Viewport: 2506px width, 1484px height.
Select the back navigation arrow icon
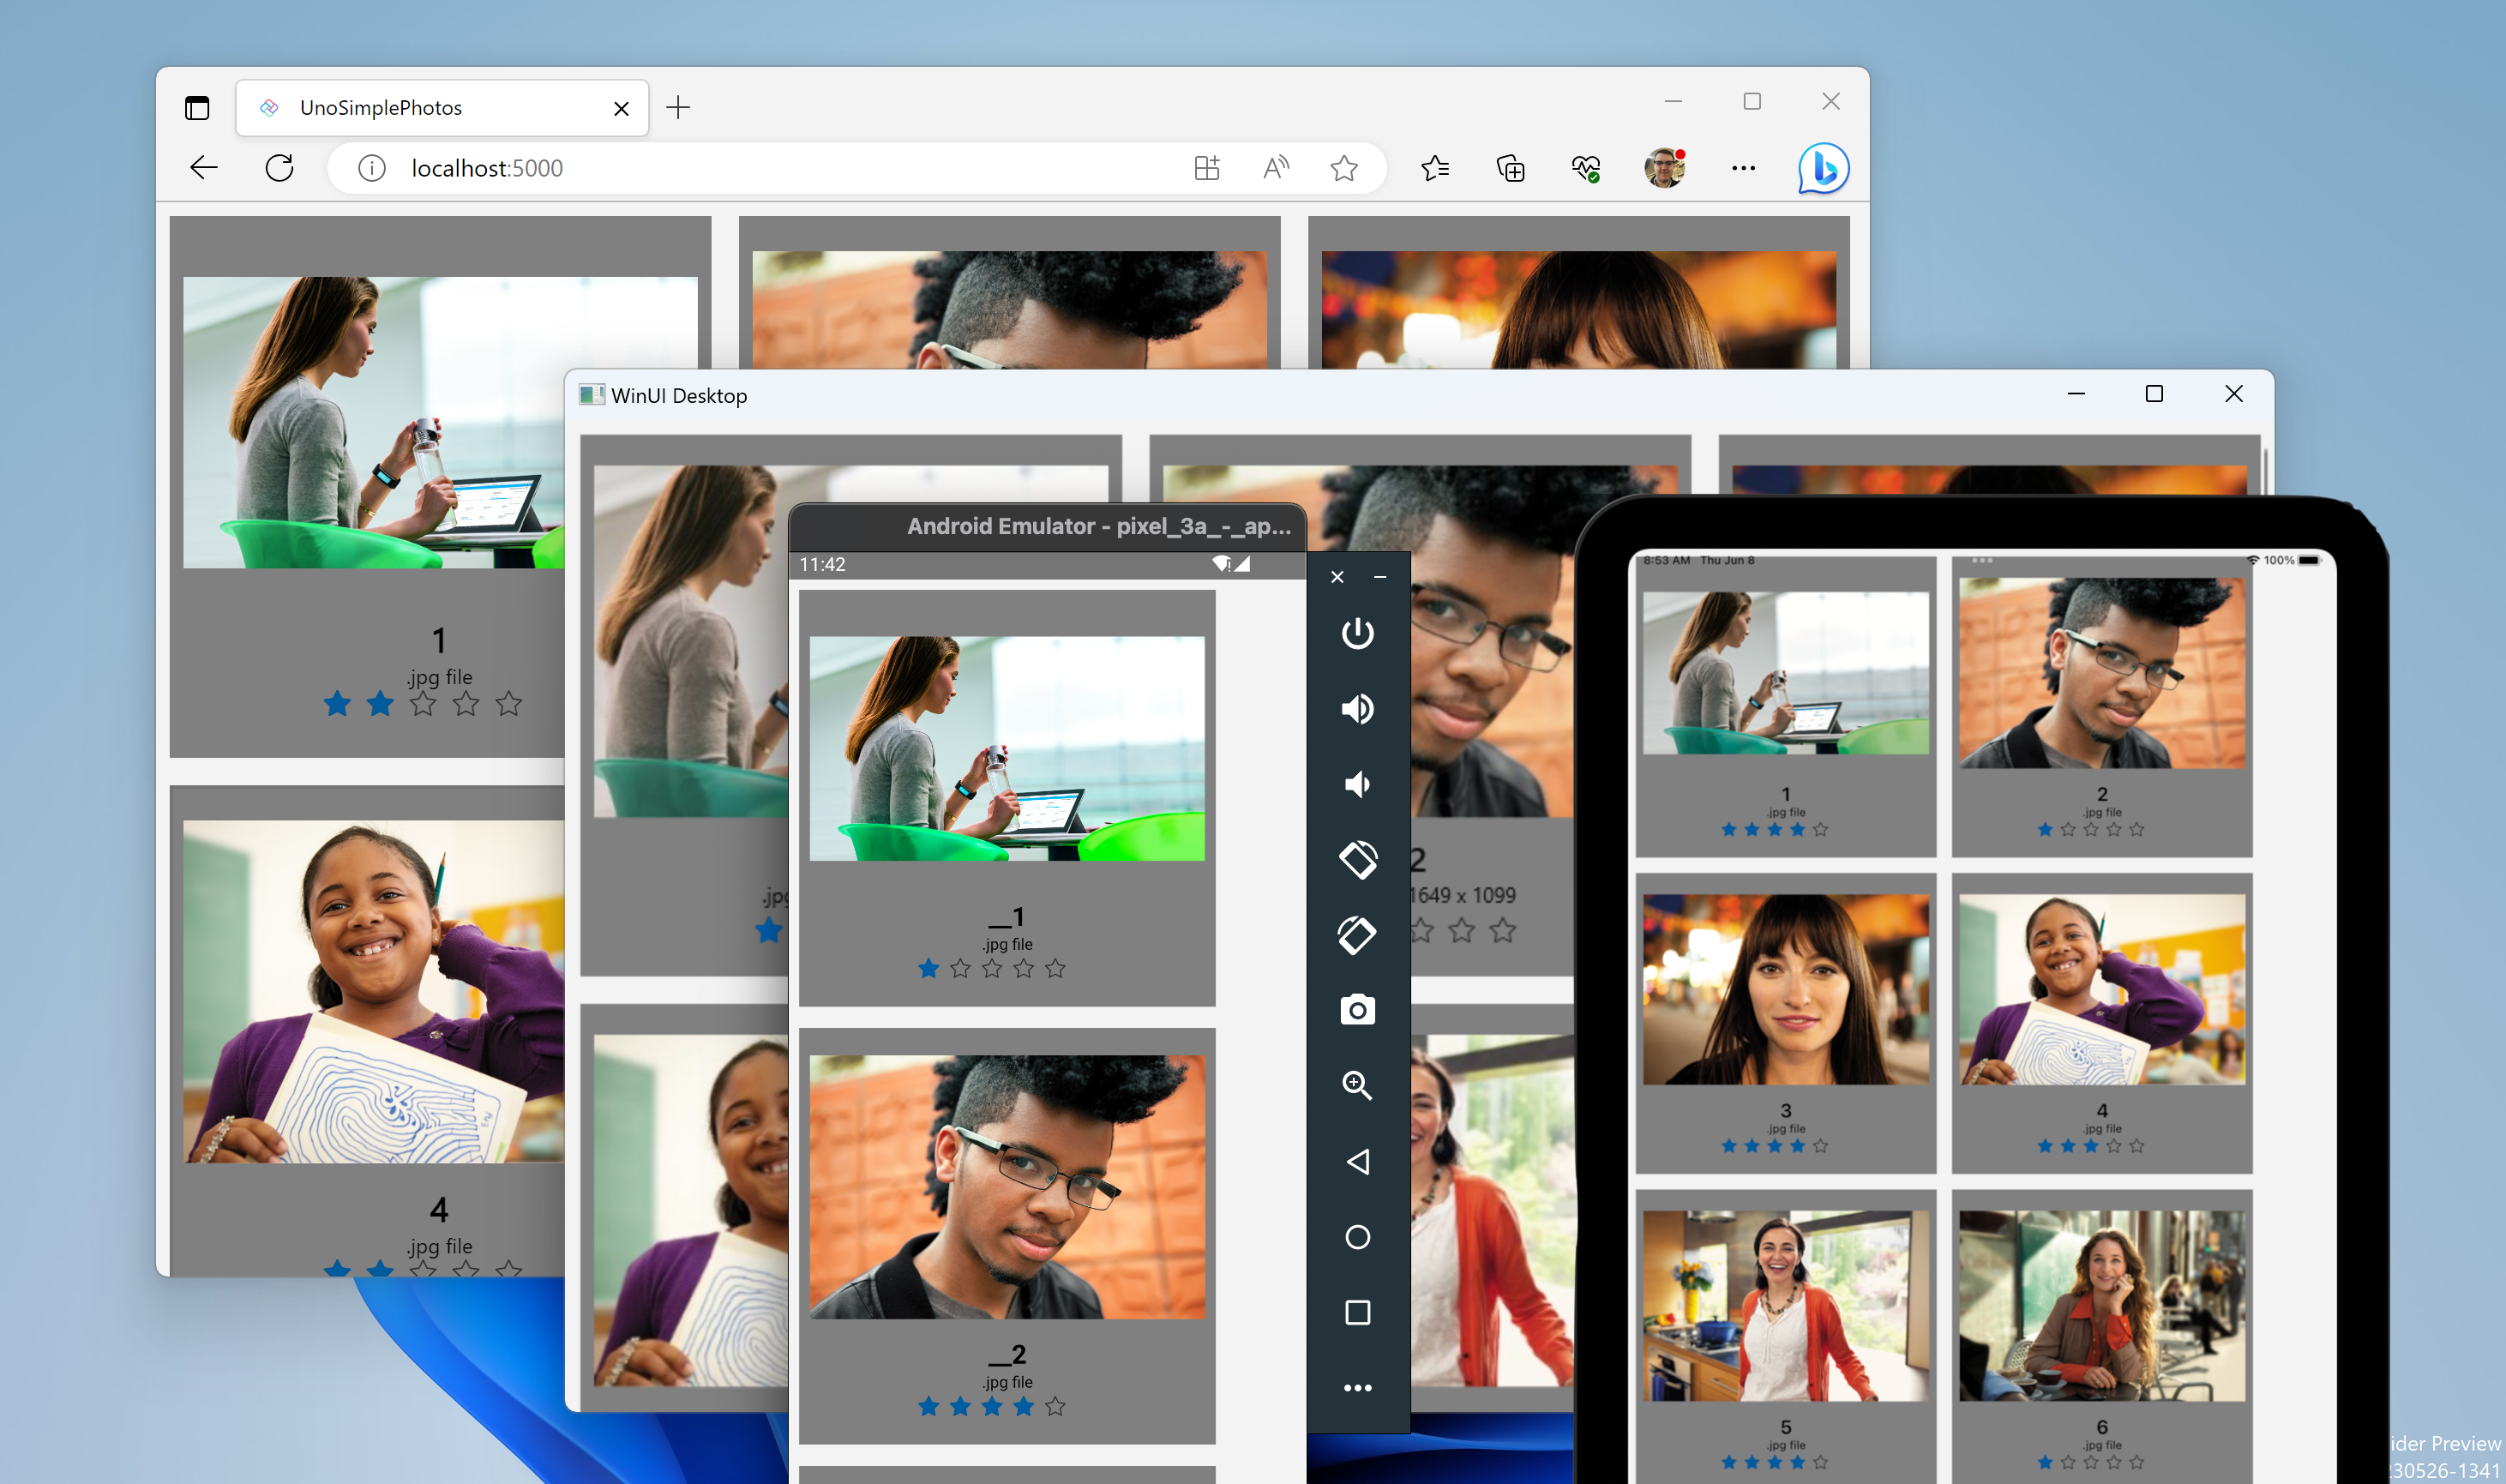pyautogui.click(x=207, y=168)
